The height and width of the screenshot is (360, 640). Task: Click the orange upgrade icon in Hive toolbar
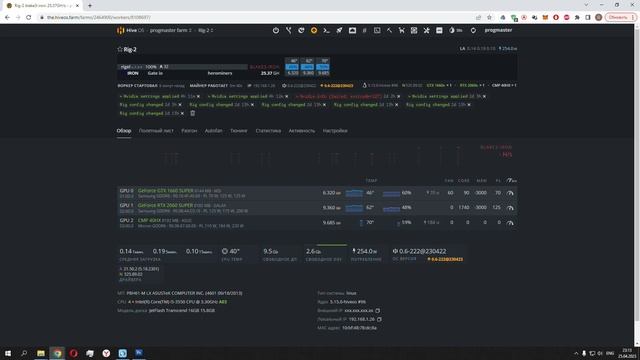pyautogui.click(x=314, y=30)
